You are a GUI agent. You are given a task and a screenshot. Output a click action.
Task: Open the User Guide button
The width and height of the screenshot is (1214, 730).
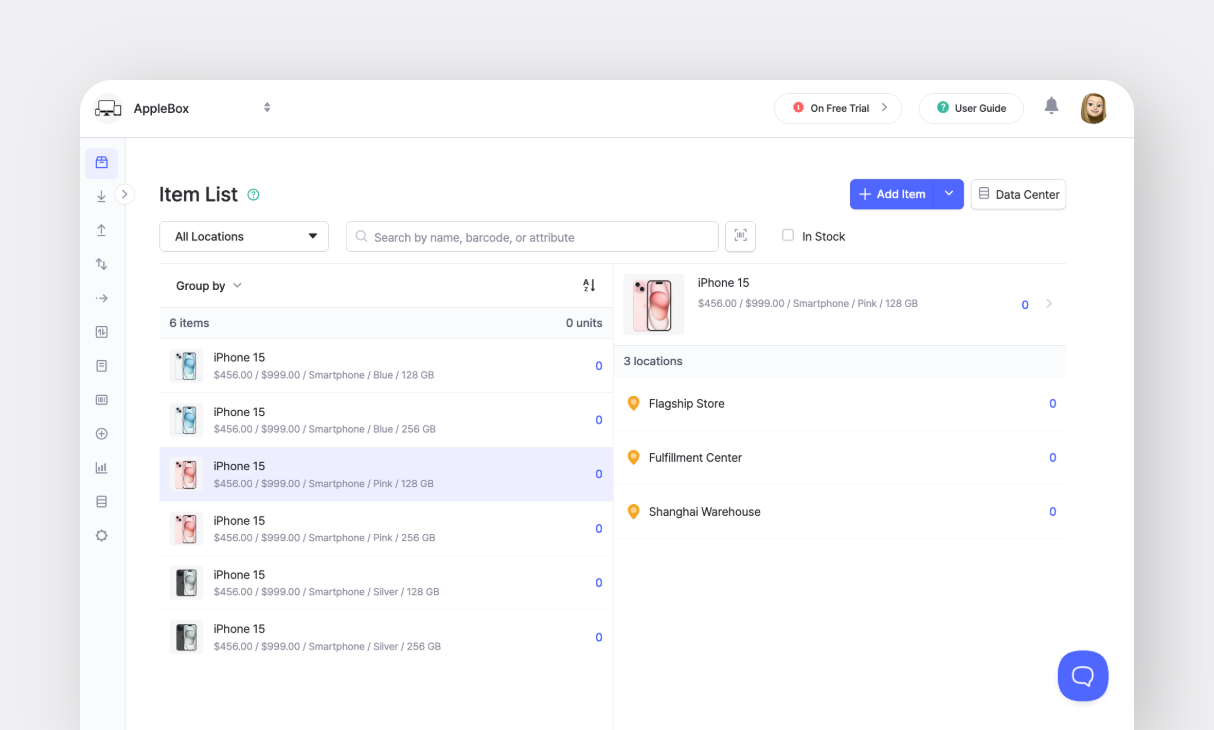pyautogui.click(x=971, y=108)
